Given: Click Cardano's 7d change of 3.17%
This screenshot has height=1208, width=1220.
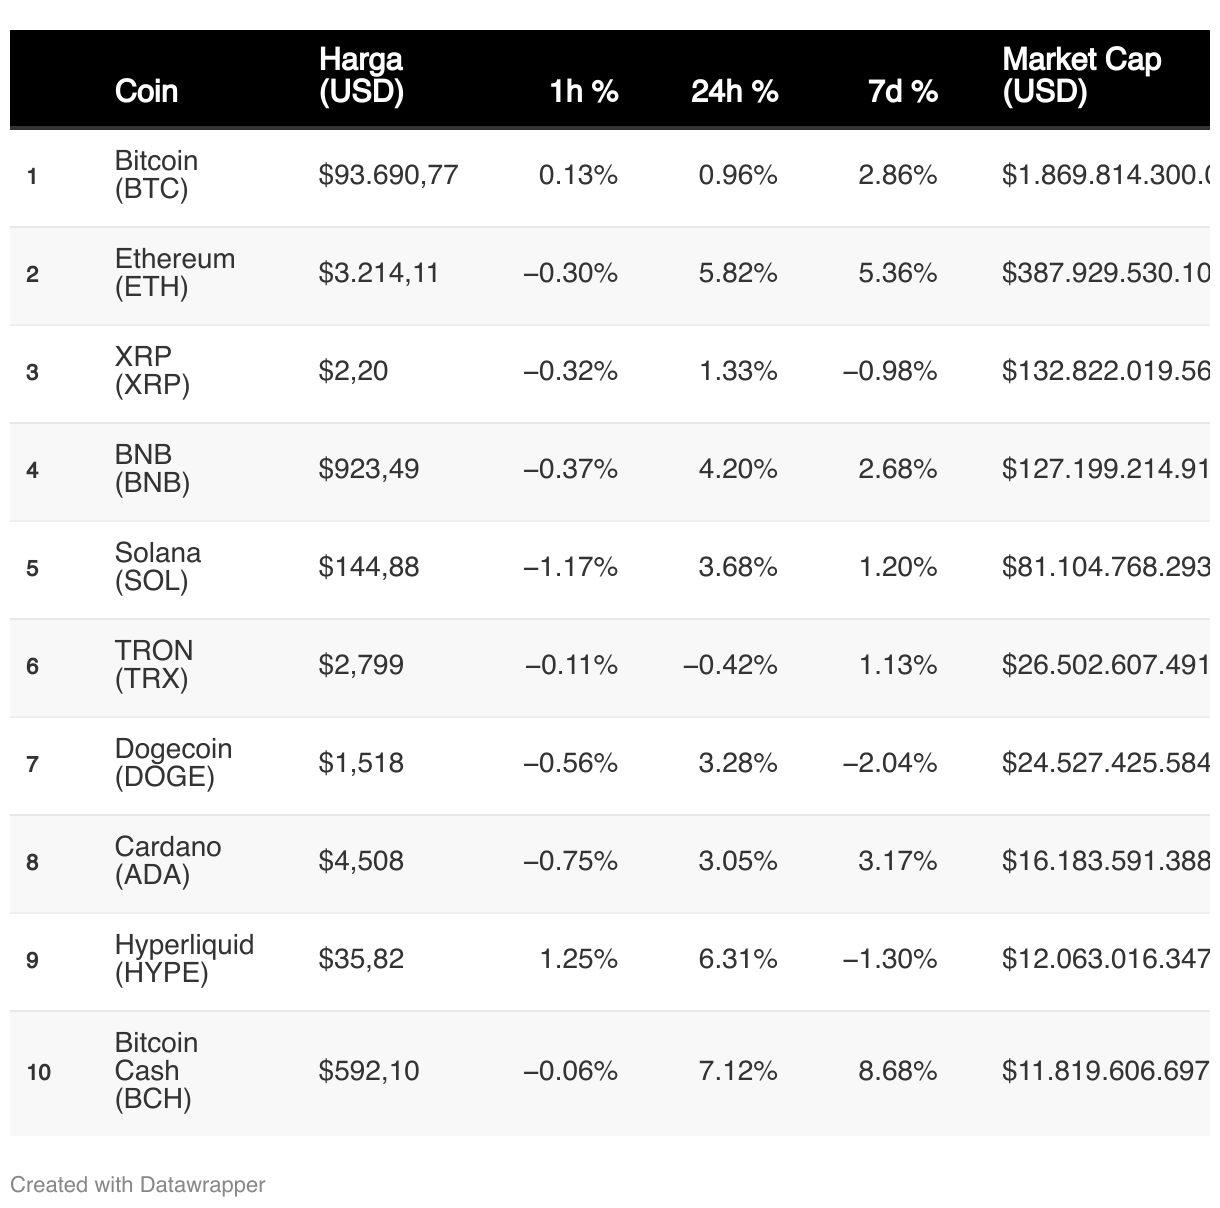Looking at the screenshot, I should point(897,861).
